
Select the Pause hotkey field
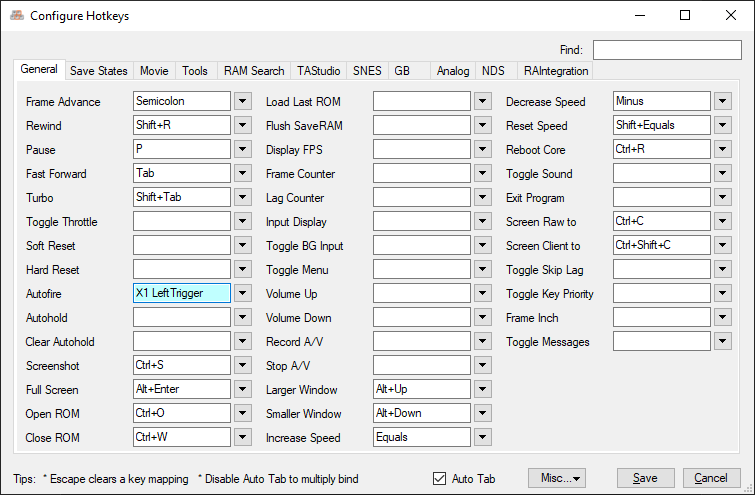click(x=182, y=149)
